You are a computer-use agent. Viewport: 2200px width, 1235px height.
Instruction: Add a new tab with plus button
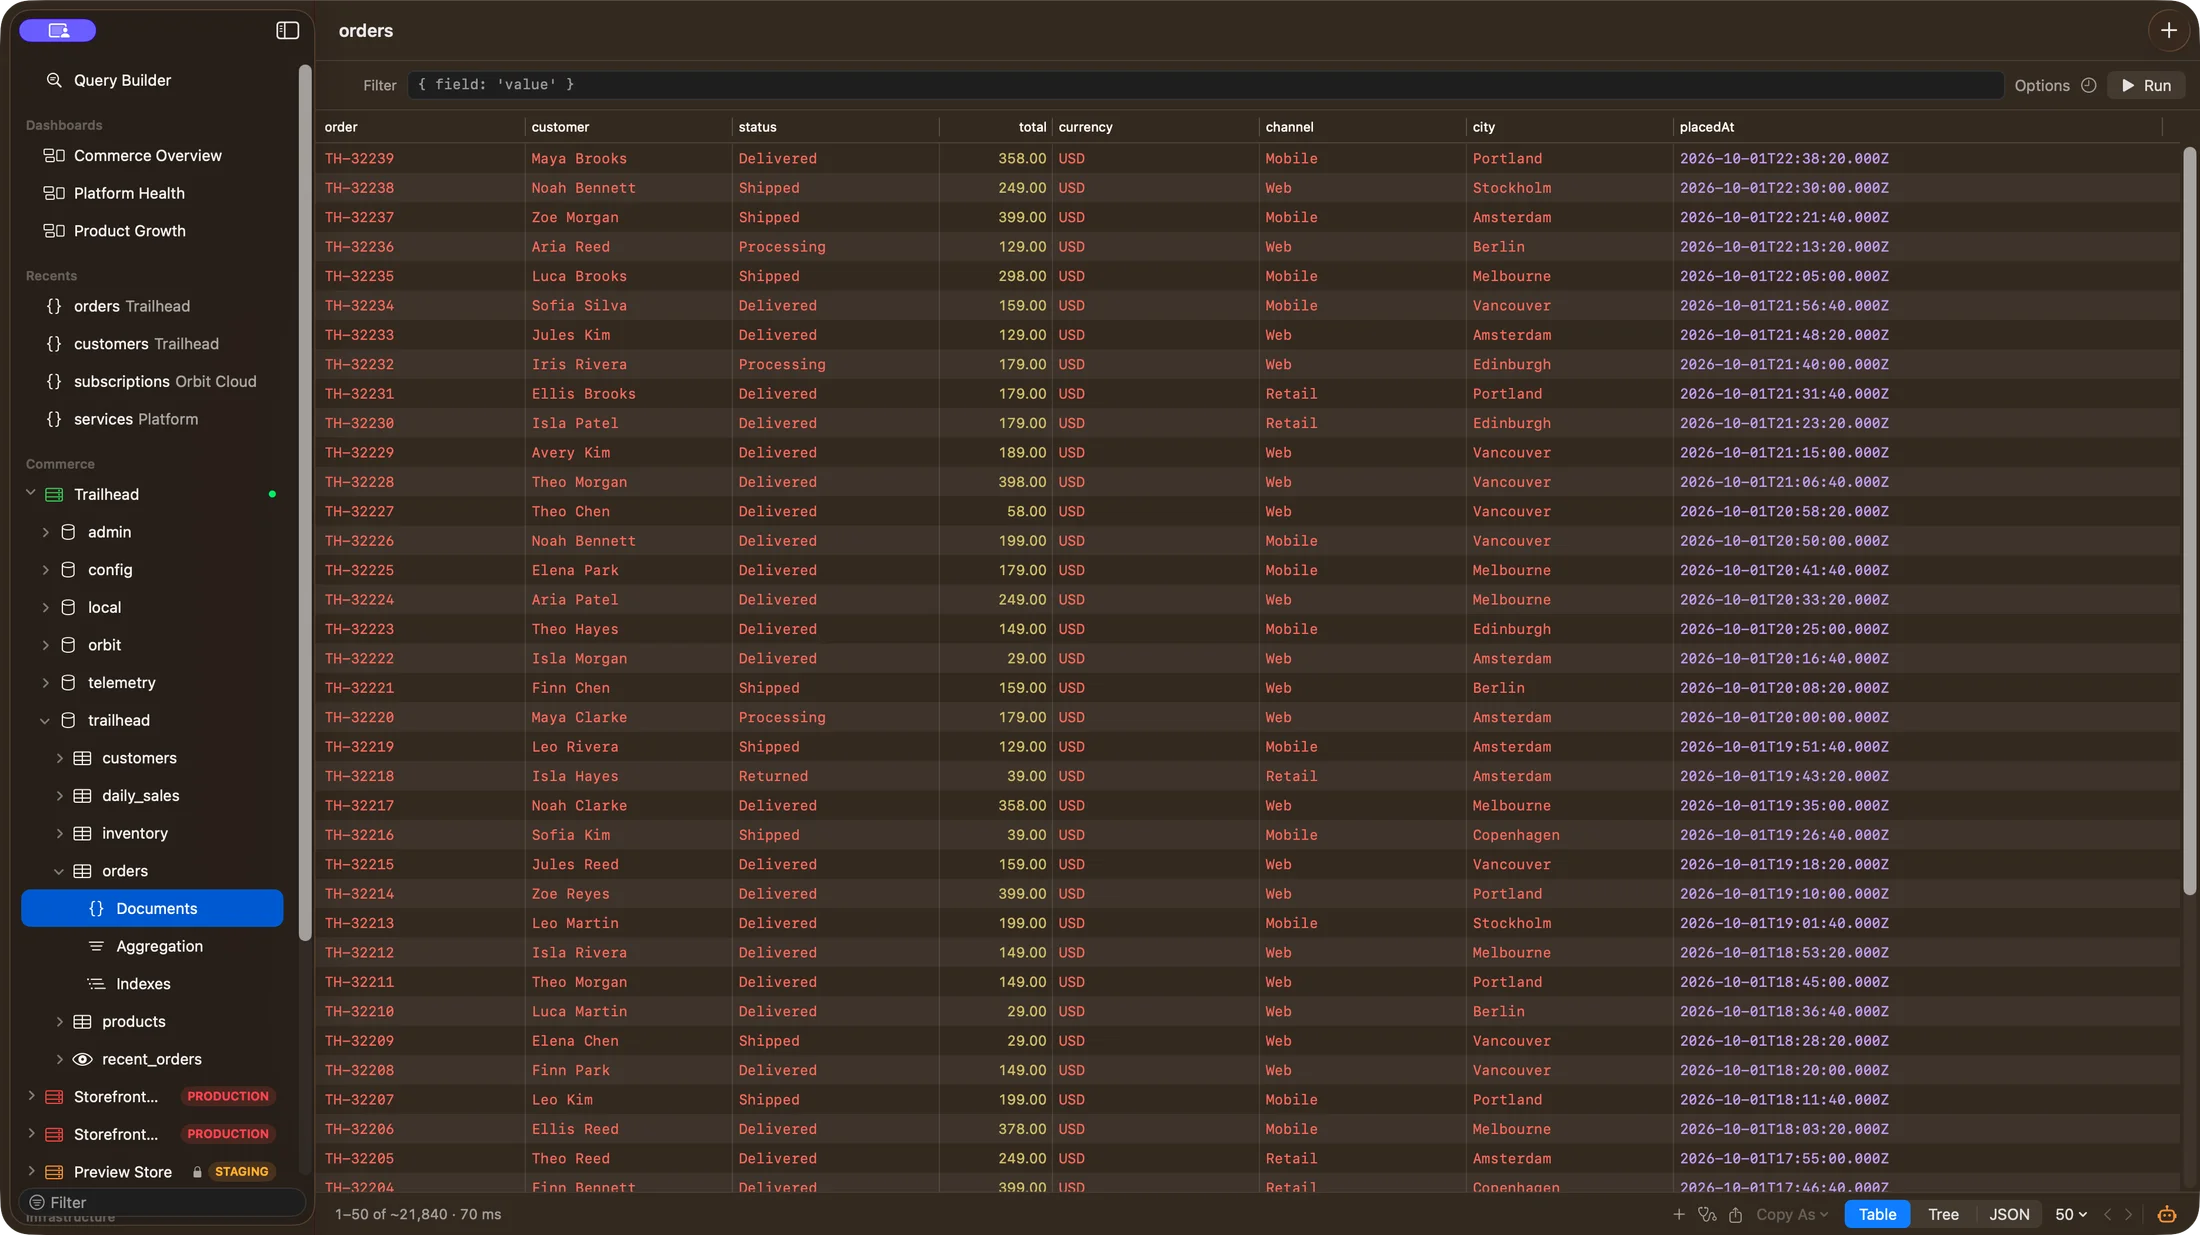point(2168,31)
